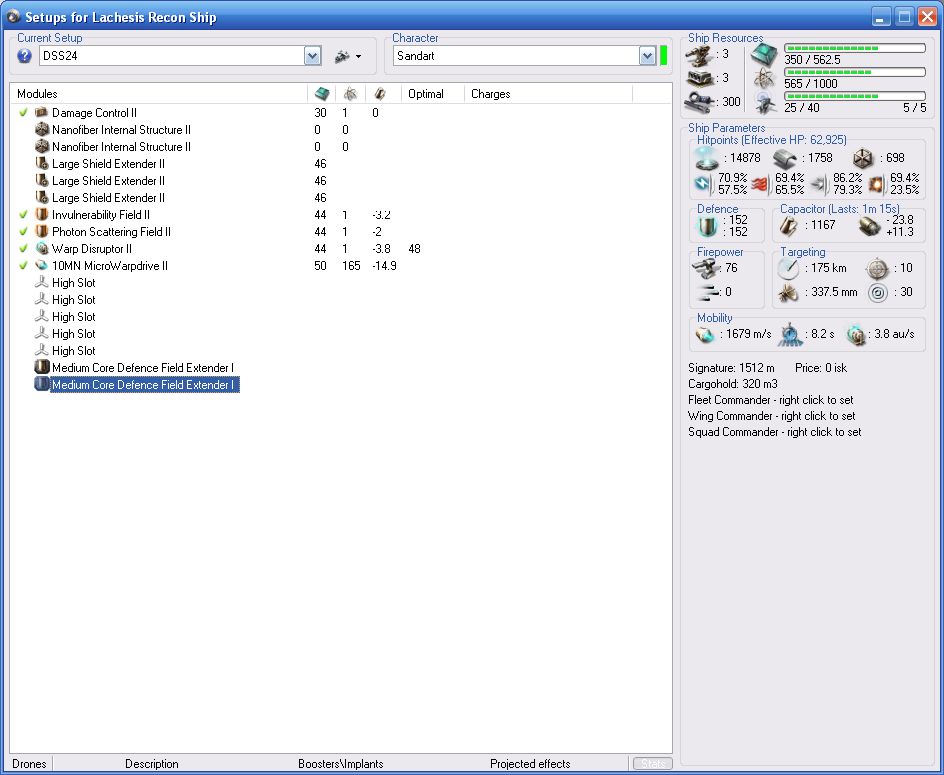This screenshot has width=944, height=775.
Task: Click the CPU column header icon
Action: 321,93
